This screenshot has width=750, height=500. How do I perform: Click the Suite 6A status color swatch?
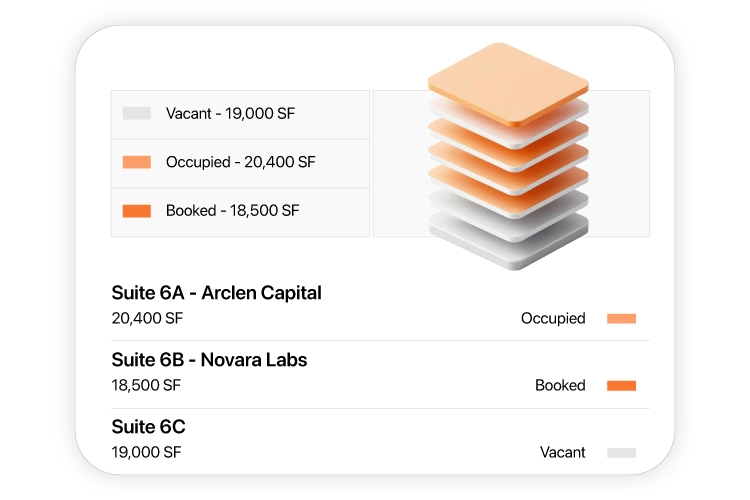pos(621,319)
